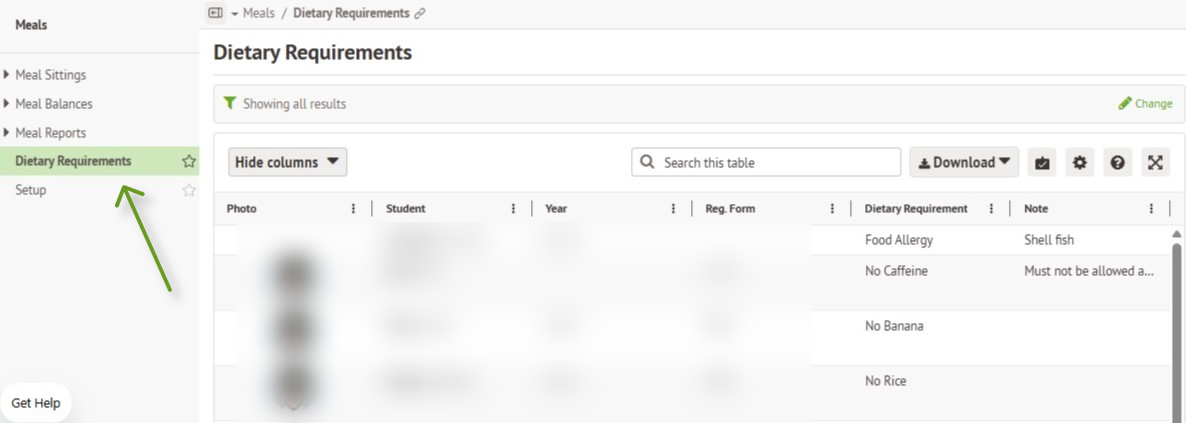
Task: Click the register checkmark icon beside Download
Action: click(1042, 162)
